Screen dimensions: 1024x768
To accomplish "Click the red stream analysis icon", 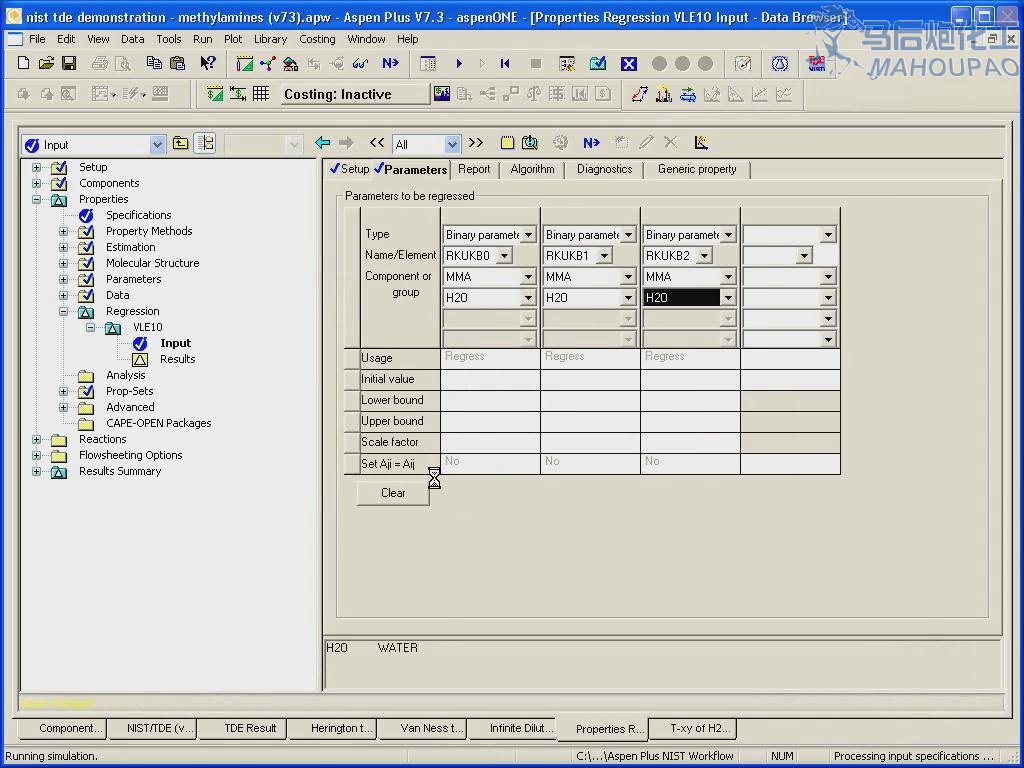I will 639,94.
